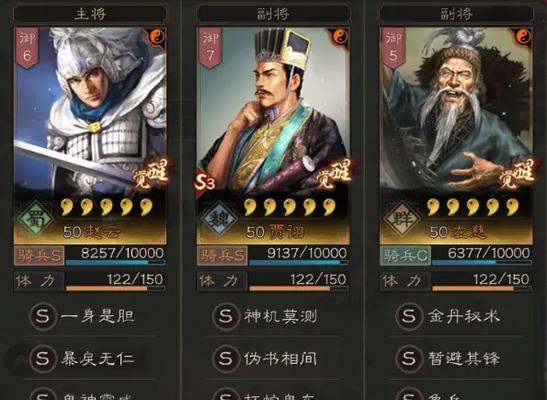Click the 群 faction badge on 左慈's card
The image size is (547, 400).
(x=402, y=219)
